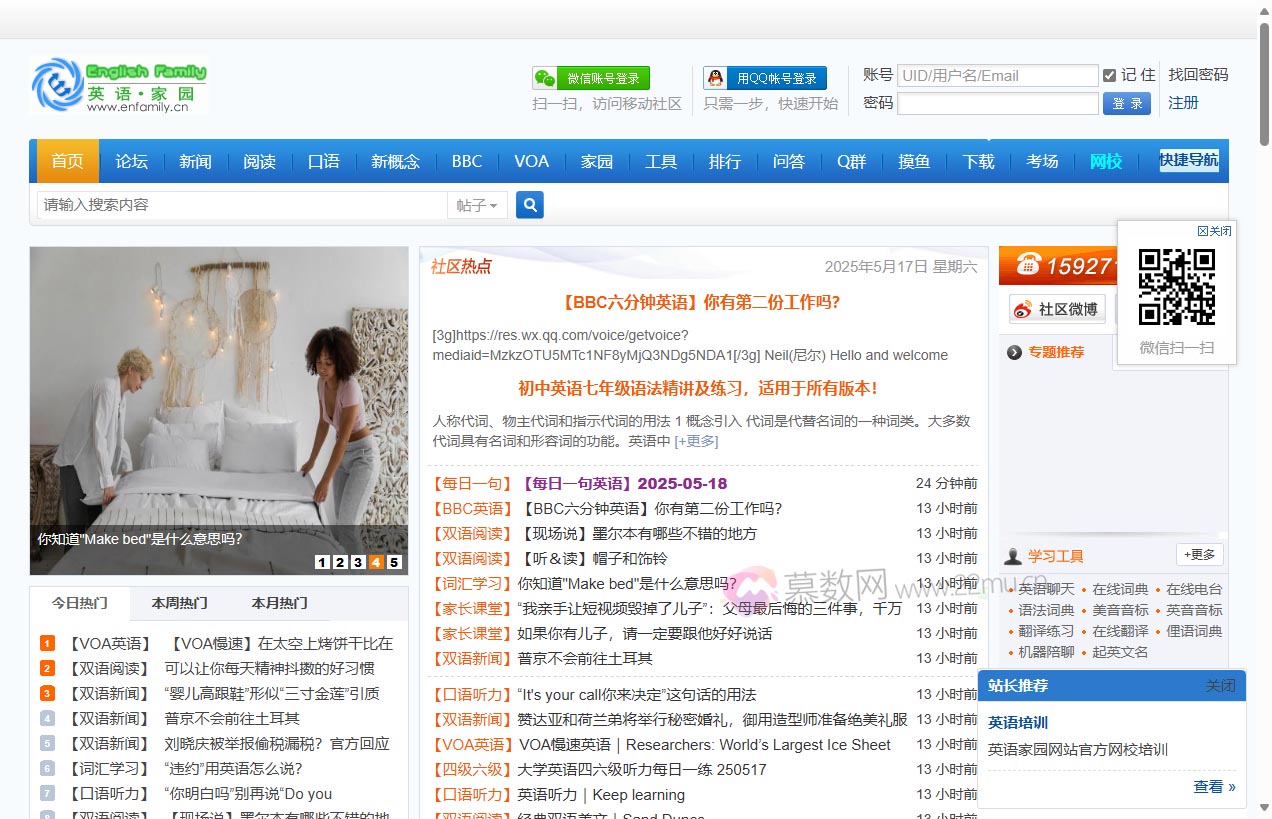Expand the 快捷导航 quick navigation menu

1189,160
